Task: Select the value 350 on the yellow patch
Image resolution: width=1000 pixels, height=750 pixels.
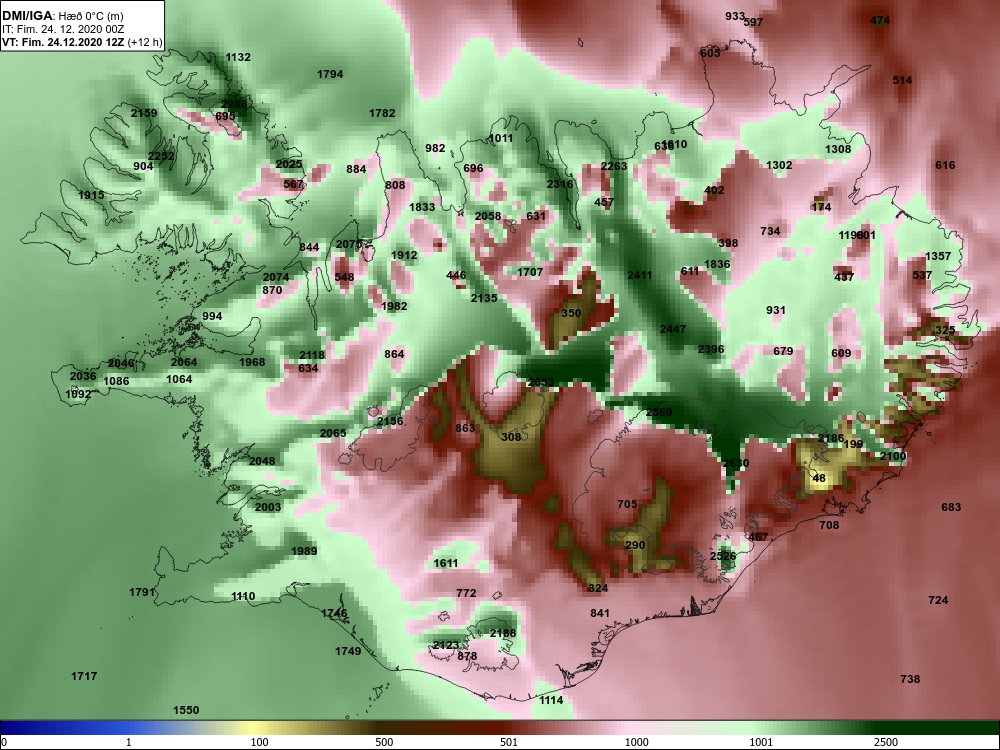Action: coord(571,313)
